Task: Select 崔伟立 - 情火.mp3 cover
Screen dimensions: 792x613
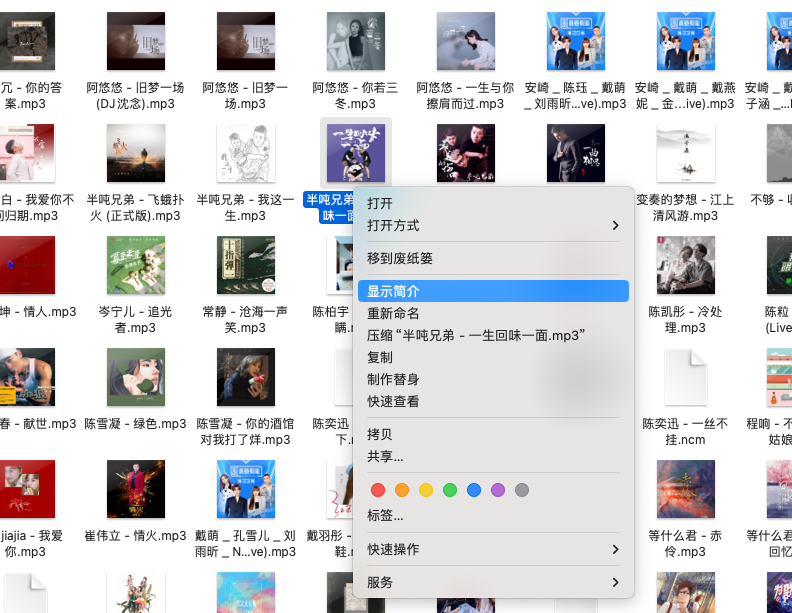Action: coord(136,489)
